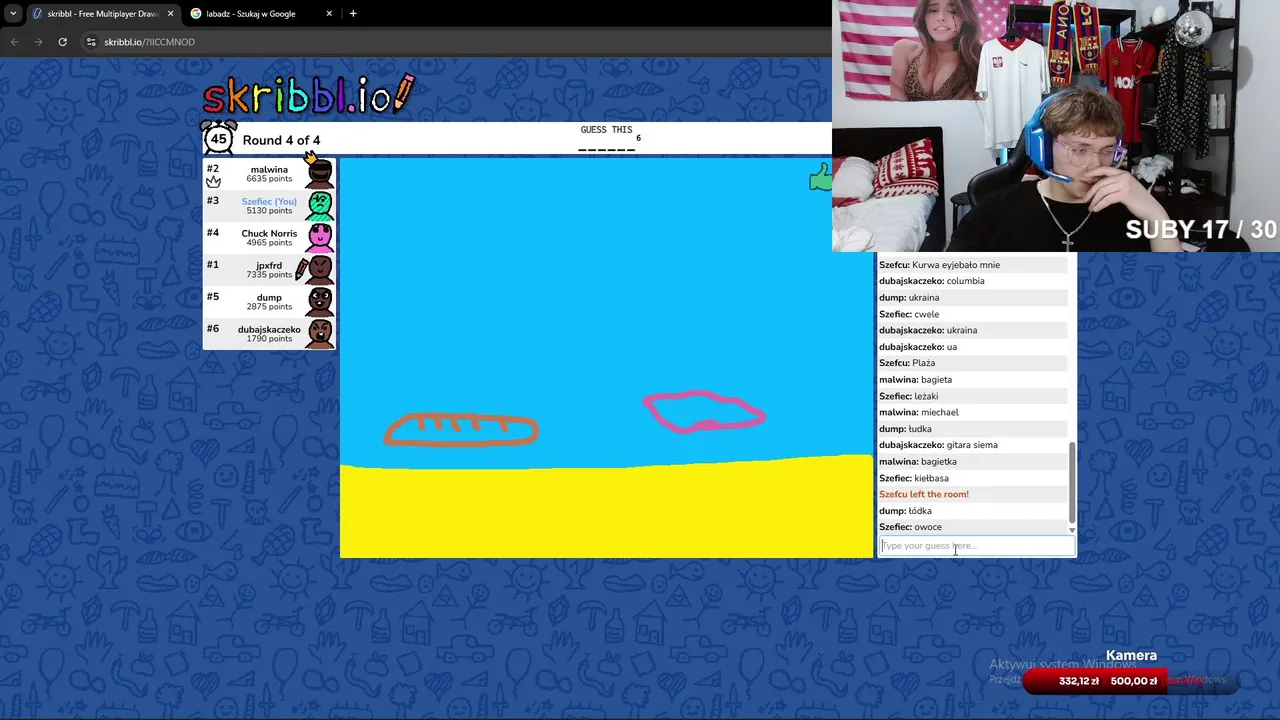1280x720 pixels.
Task: Click the crown icon under rank #2
Action: pos(213,182)
